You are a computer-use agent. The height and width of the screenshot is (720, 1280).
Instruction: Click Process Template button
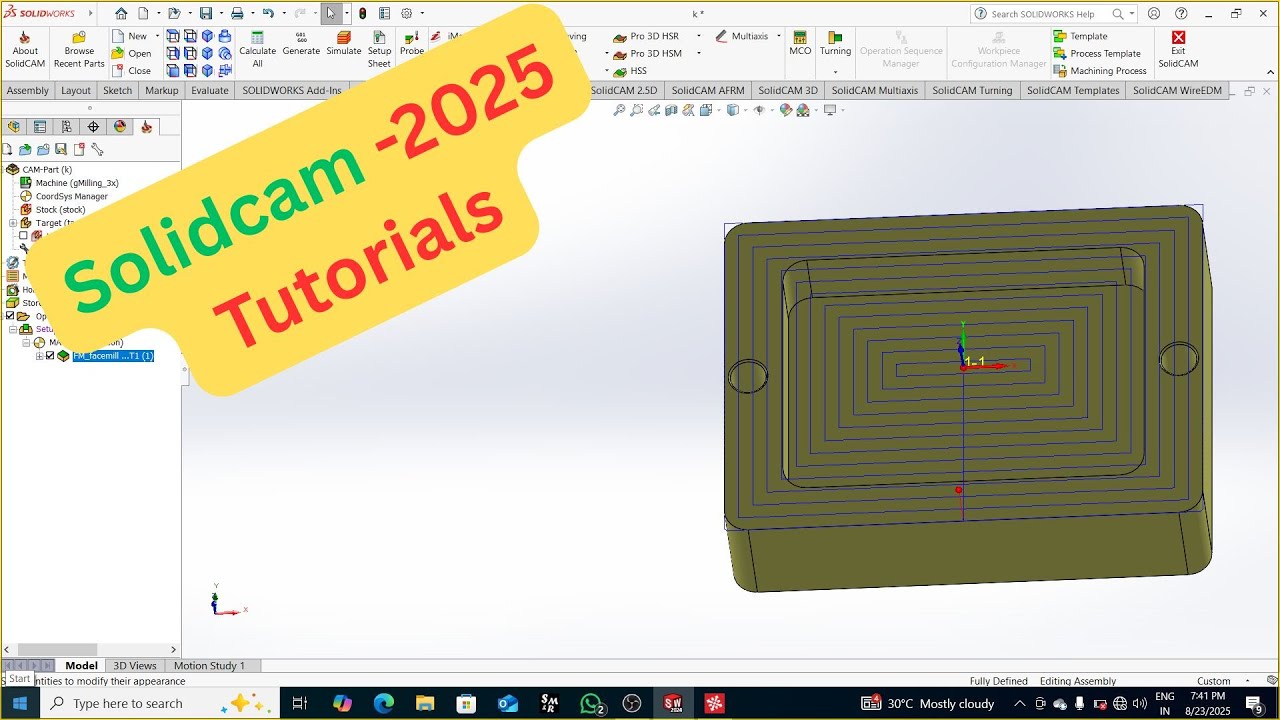(x=1097, y=53)
